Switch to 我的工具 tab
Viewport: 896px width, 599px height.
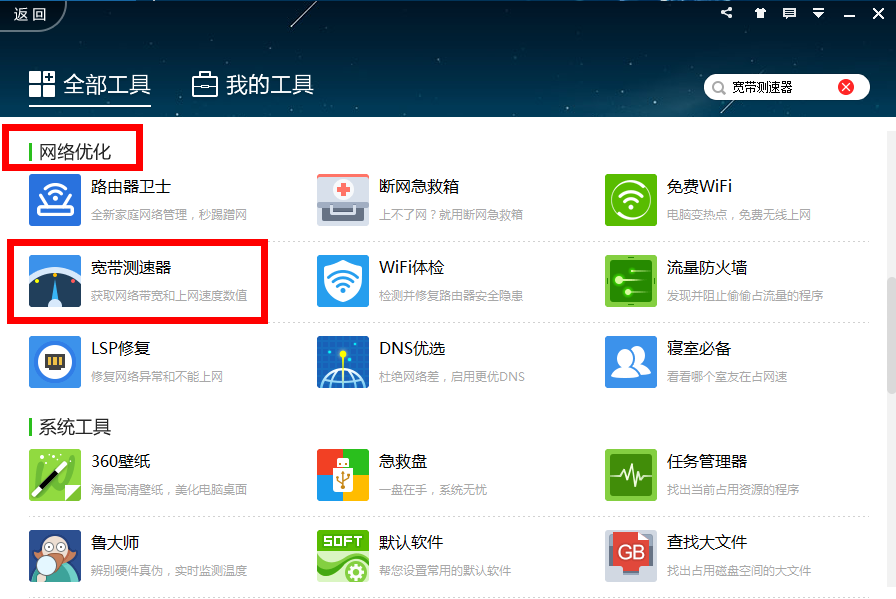pyautogui.click(x=253, y=85)
